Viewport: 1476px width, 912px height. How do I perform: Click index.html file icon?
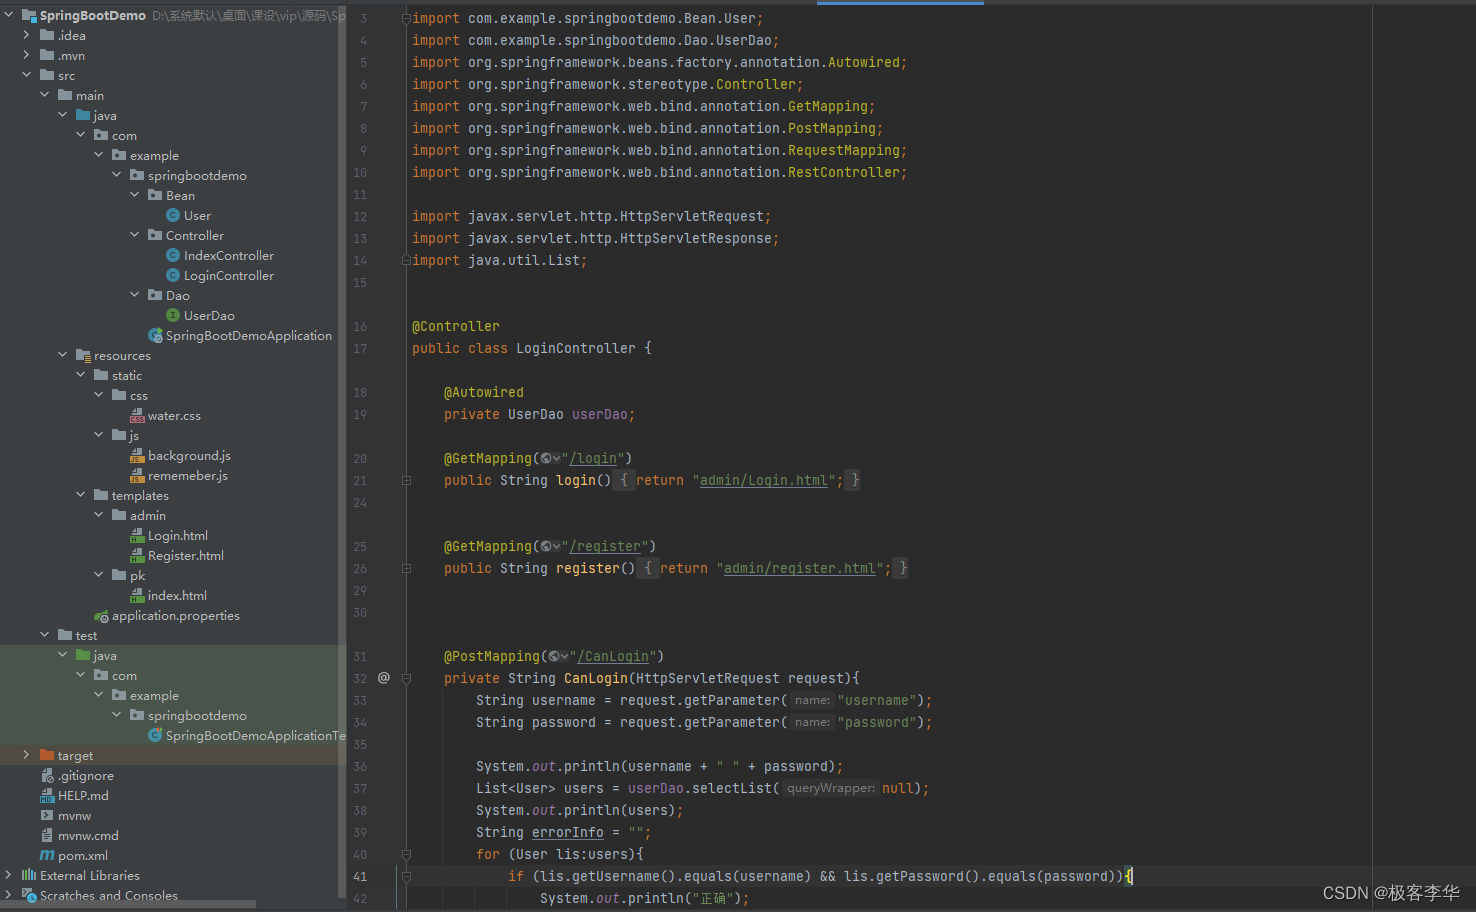tap(137, 595)
